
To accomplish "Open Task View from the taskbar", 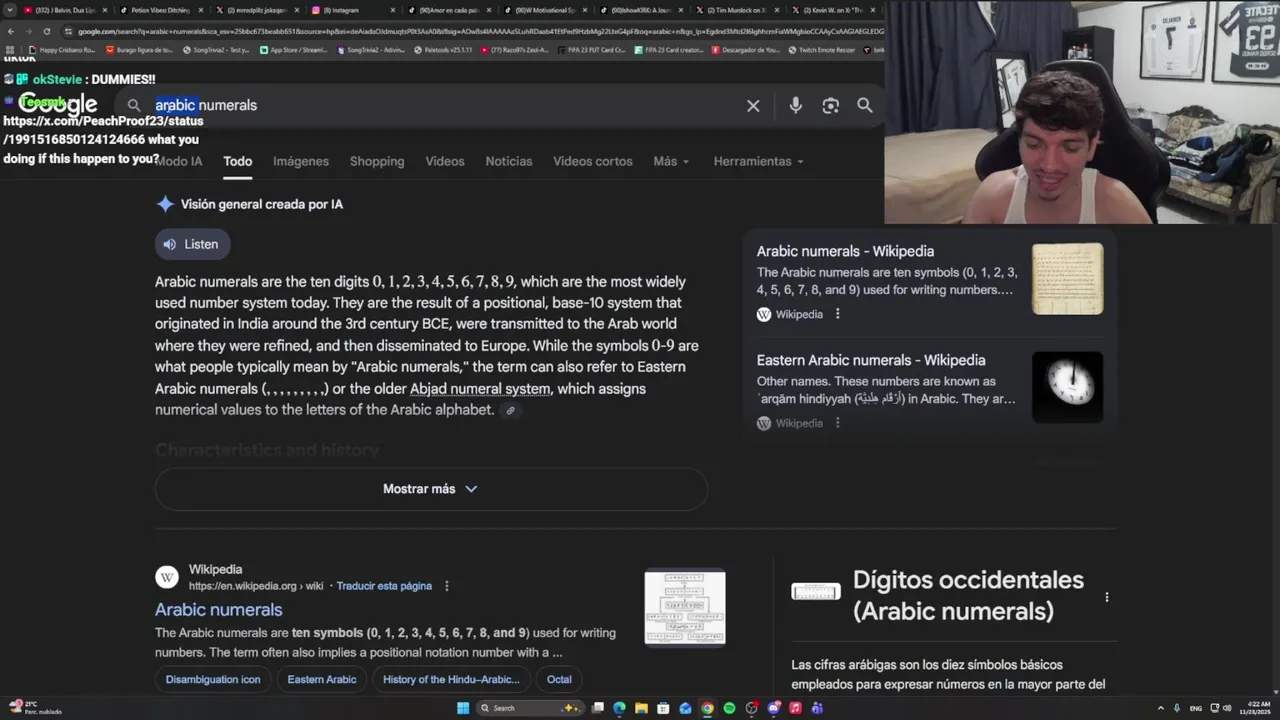I will pyautogui.click(x=597, y=708).
